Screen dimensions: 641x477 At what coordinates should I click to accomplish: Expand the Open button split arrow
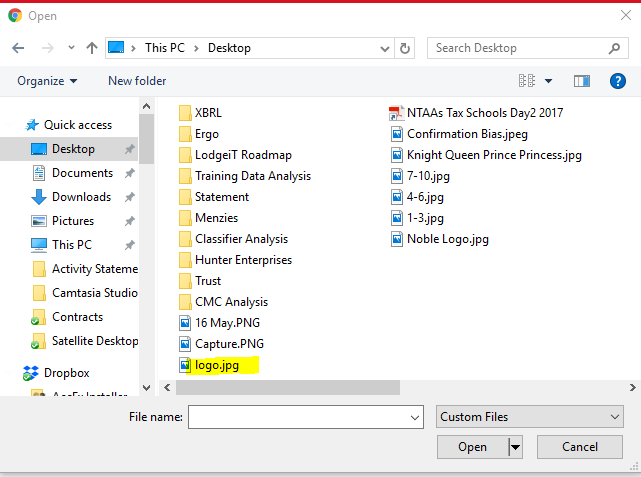point(515,447)
